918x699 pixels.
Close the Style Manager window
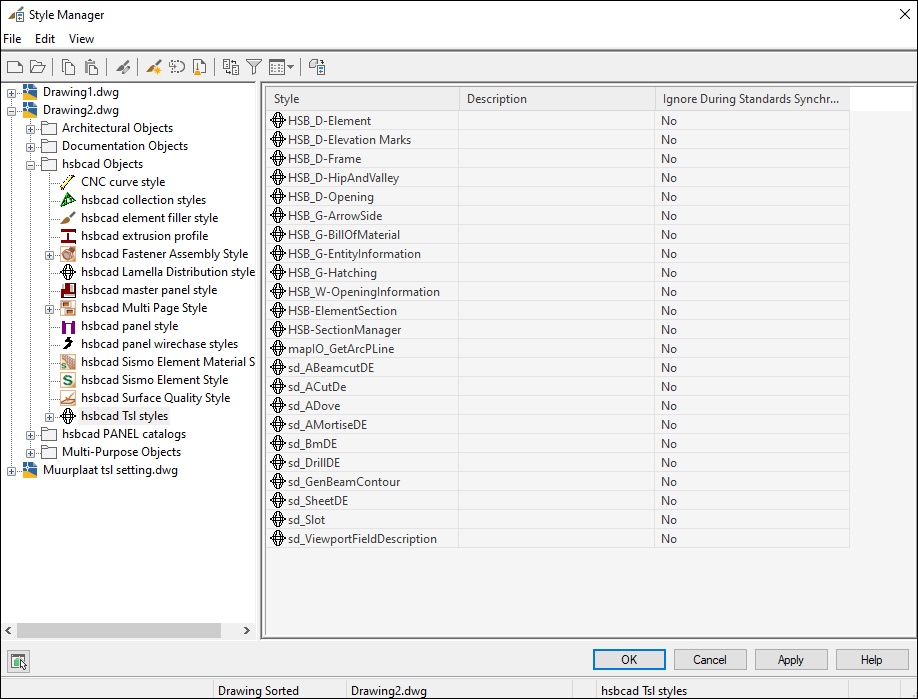(905, 15)
